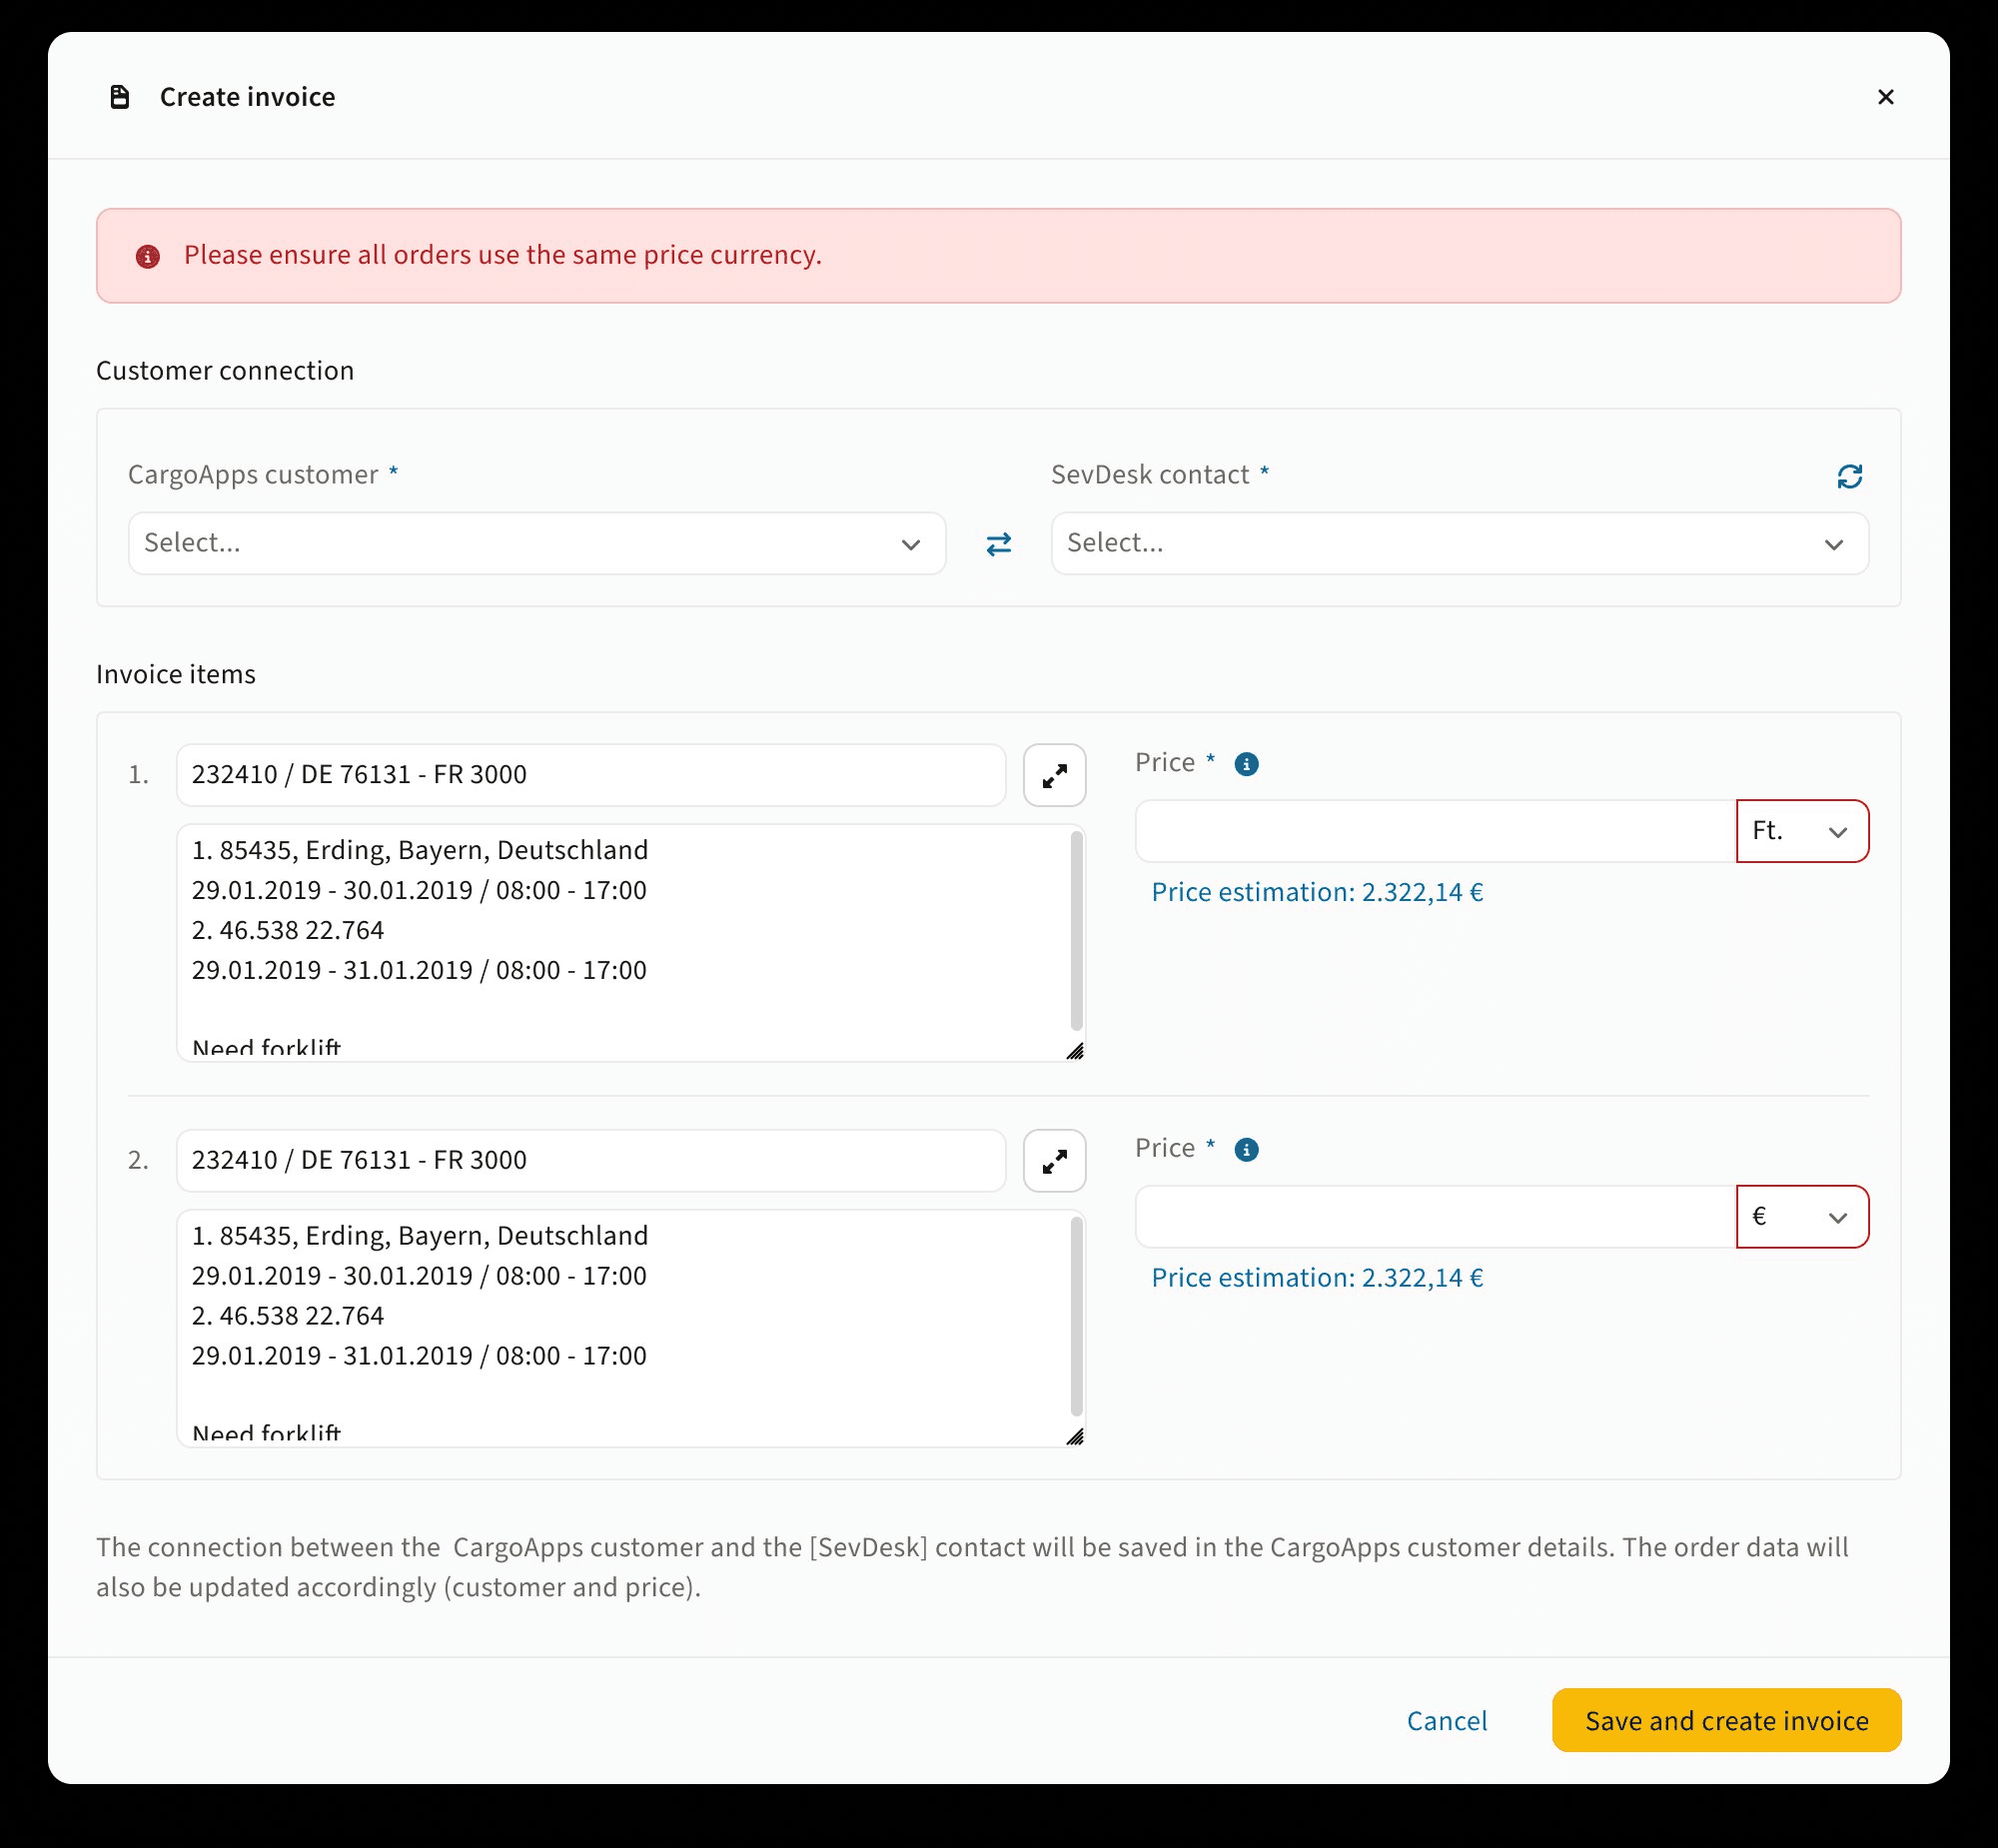Click the SevDesk contact label
1998x1848 pixels.
1150,475
